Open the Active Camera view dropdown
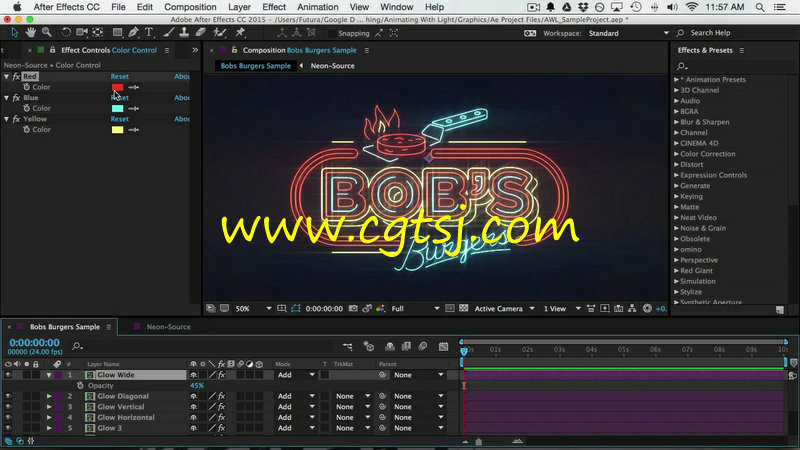The width and height of the screenshot is (800, 450). pos(505,309)
